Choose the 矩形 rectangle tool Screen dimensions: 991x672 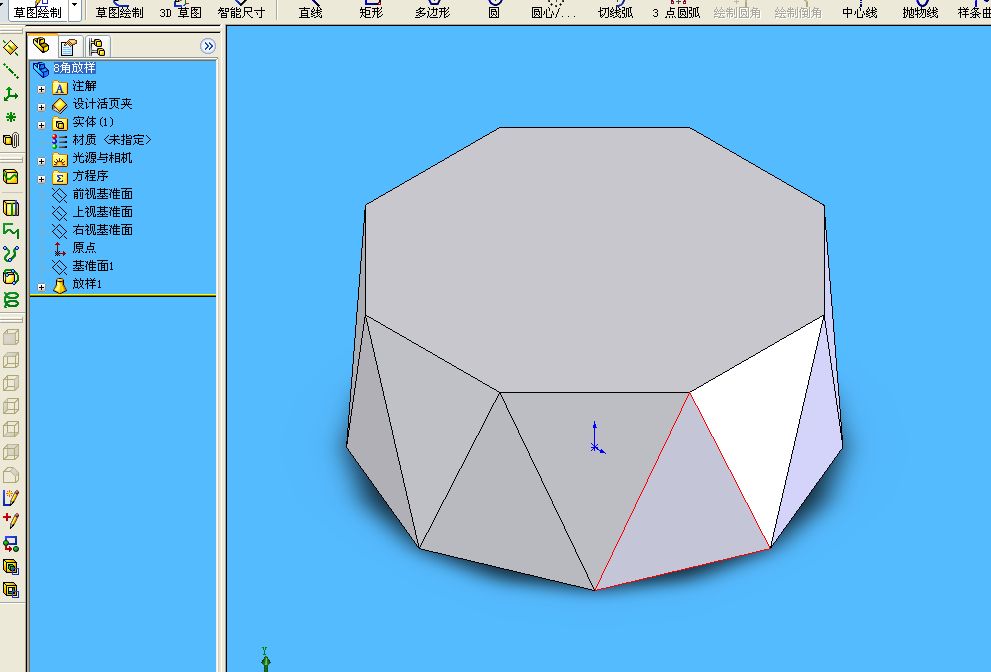click(371, 11)
